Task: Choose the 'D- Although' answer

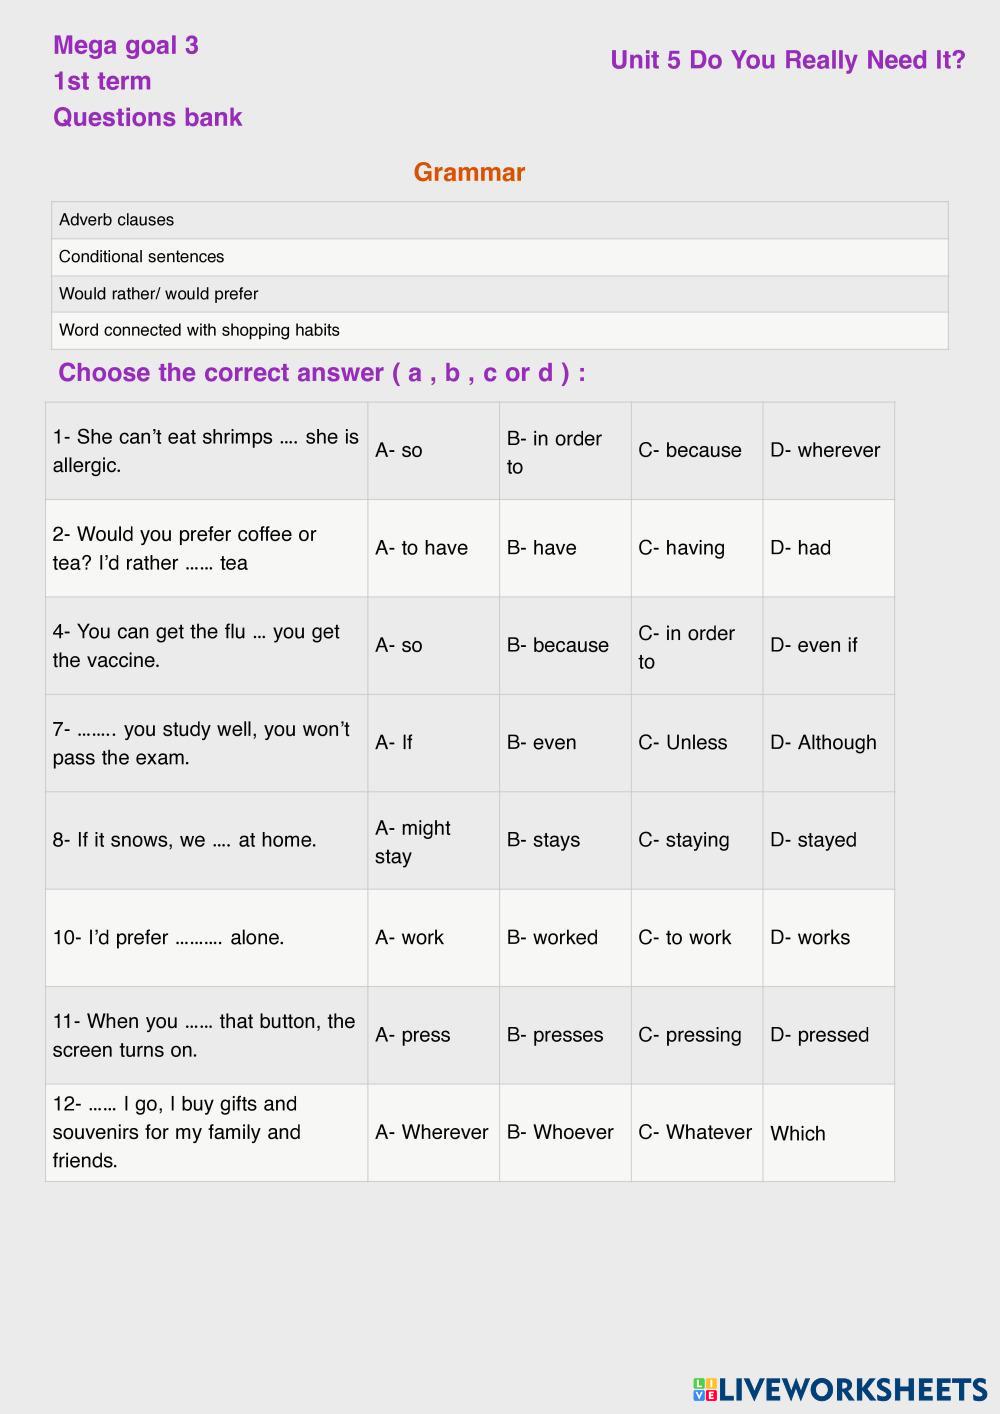Action: (x=823, y=742)
